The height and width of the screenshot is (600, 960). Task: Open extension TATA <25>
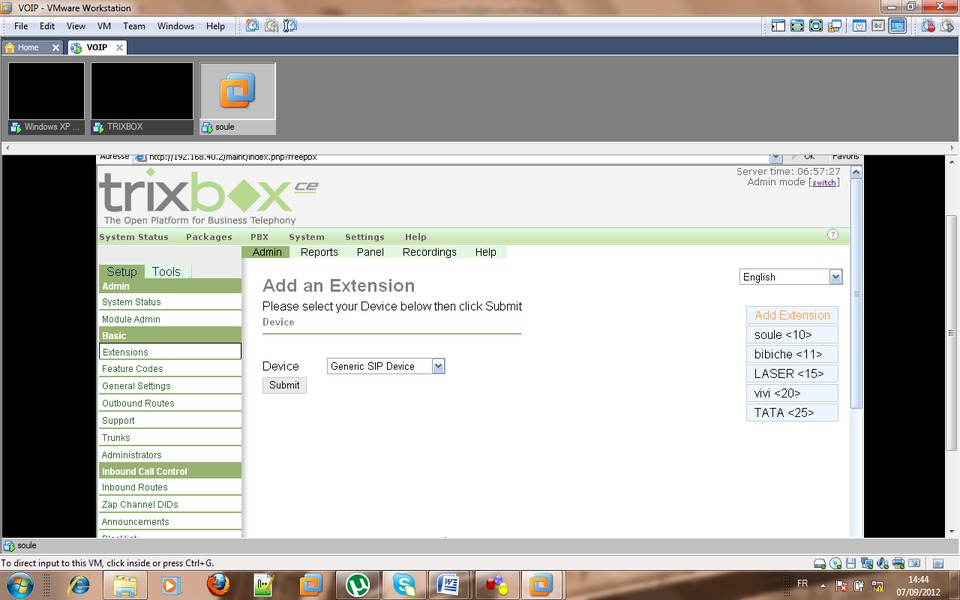[x=792, y=413]
